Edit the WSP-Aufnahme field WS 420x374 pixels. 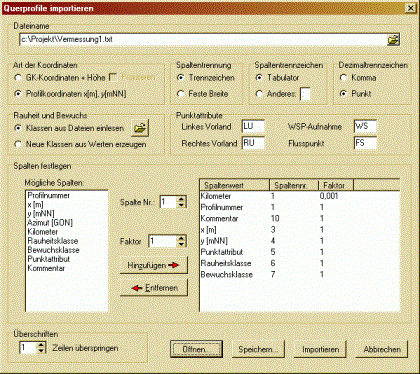pos(365,126)
